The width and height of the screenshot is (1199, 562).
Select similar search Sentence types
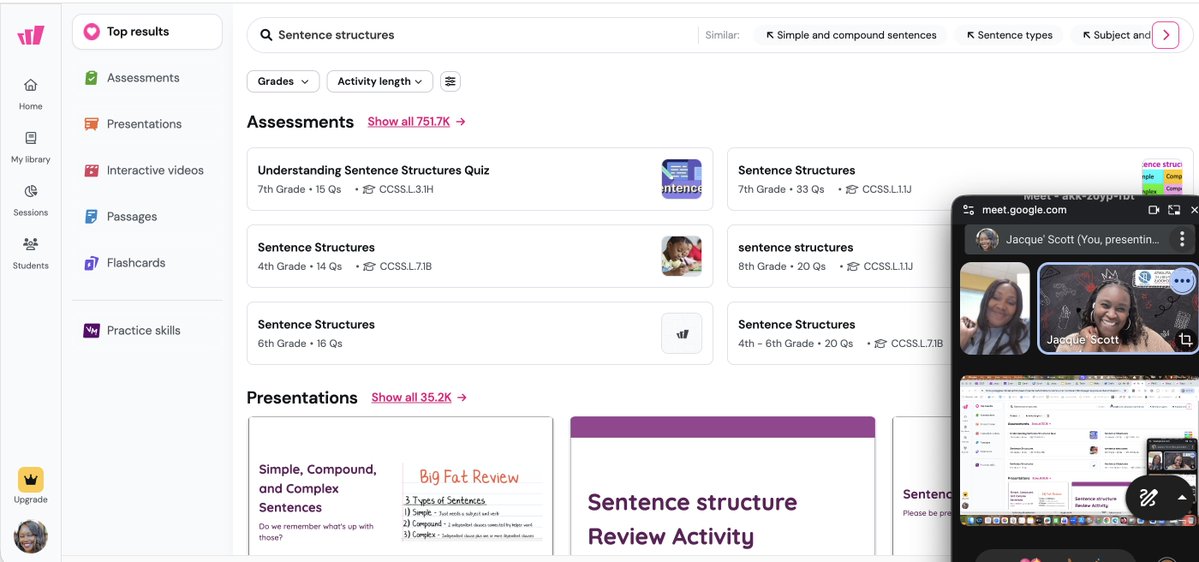1009,35
